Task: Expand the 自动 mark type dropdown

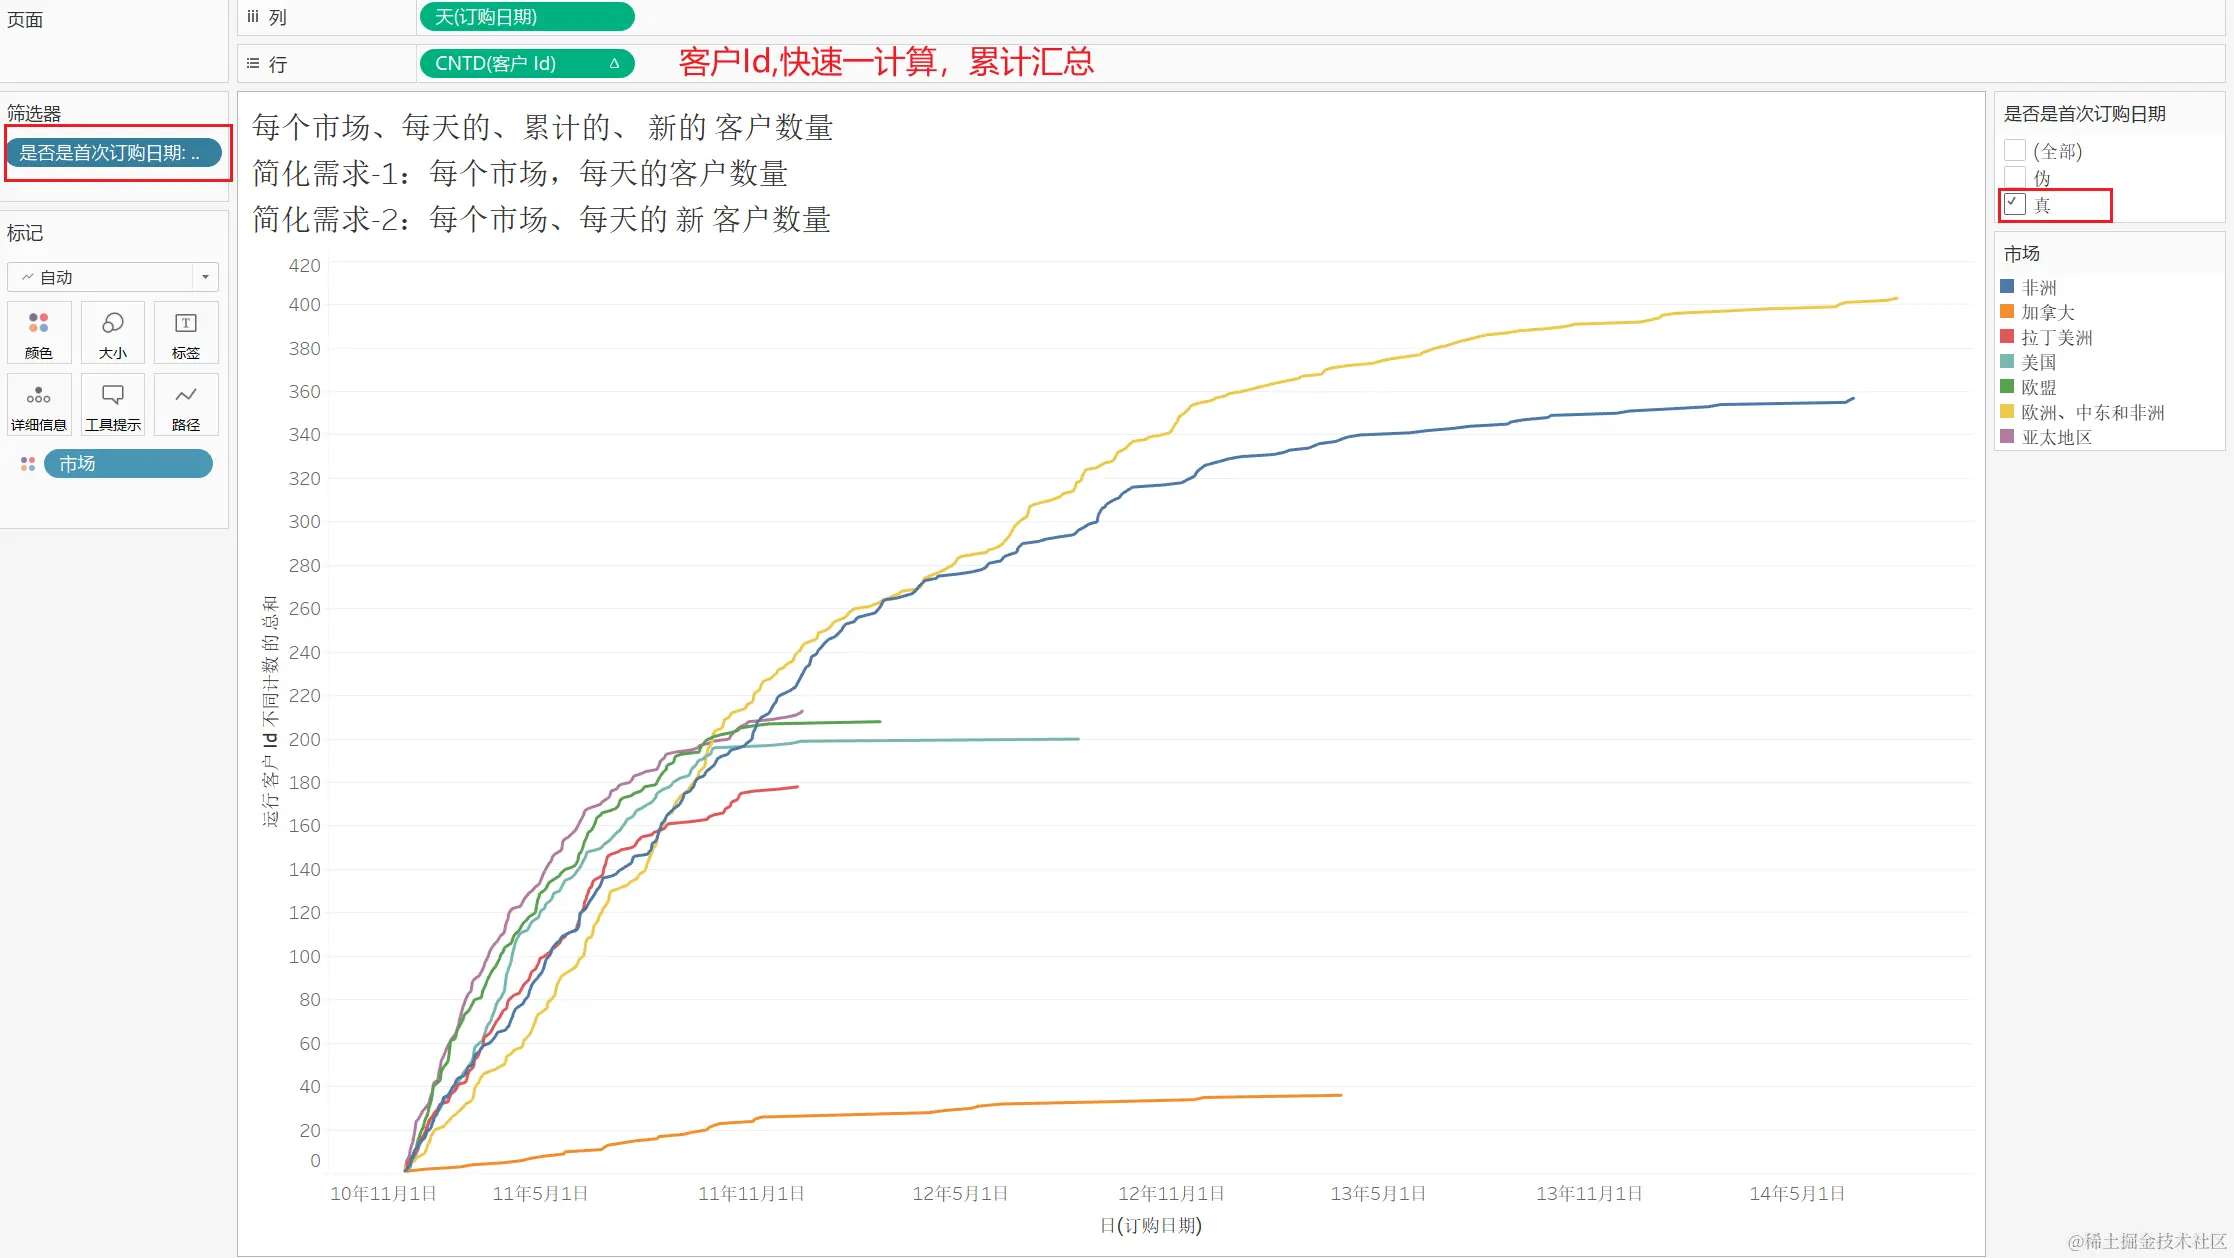Action: (x=205, y=277)
